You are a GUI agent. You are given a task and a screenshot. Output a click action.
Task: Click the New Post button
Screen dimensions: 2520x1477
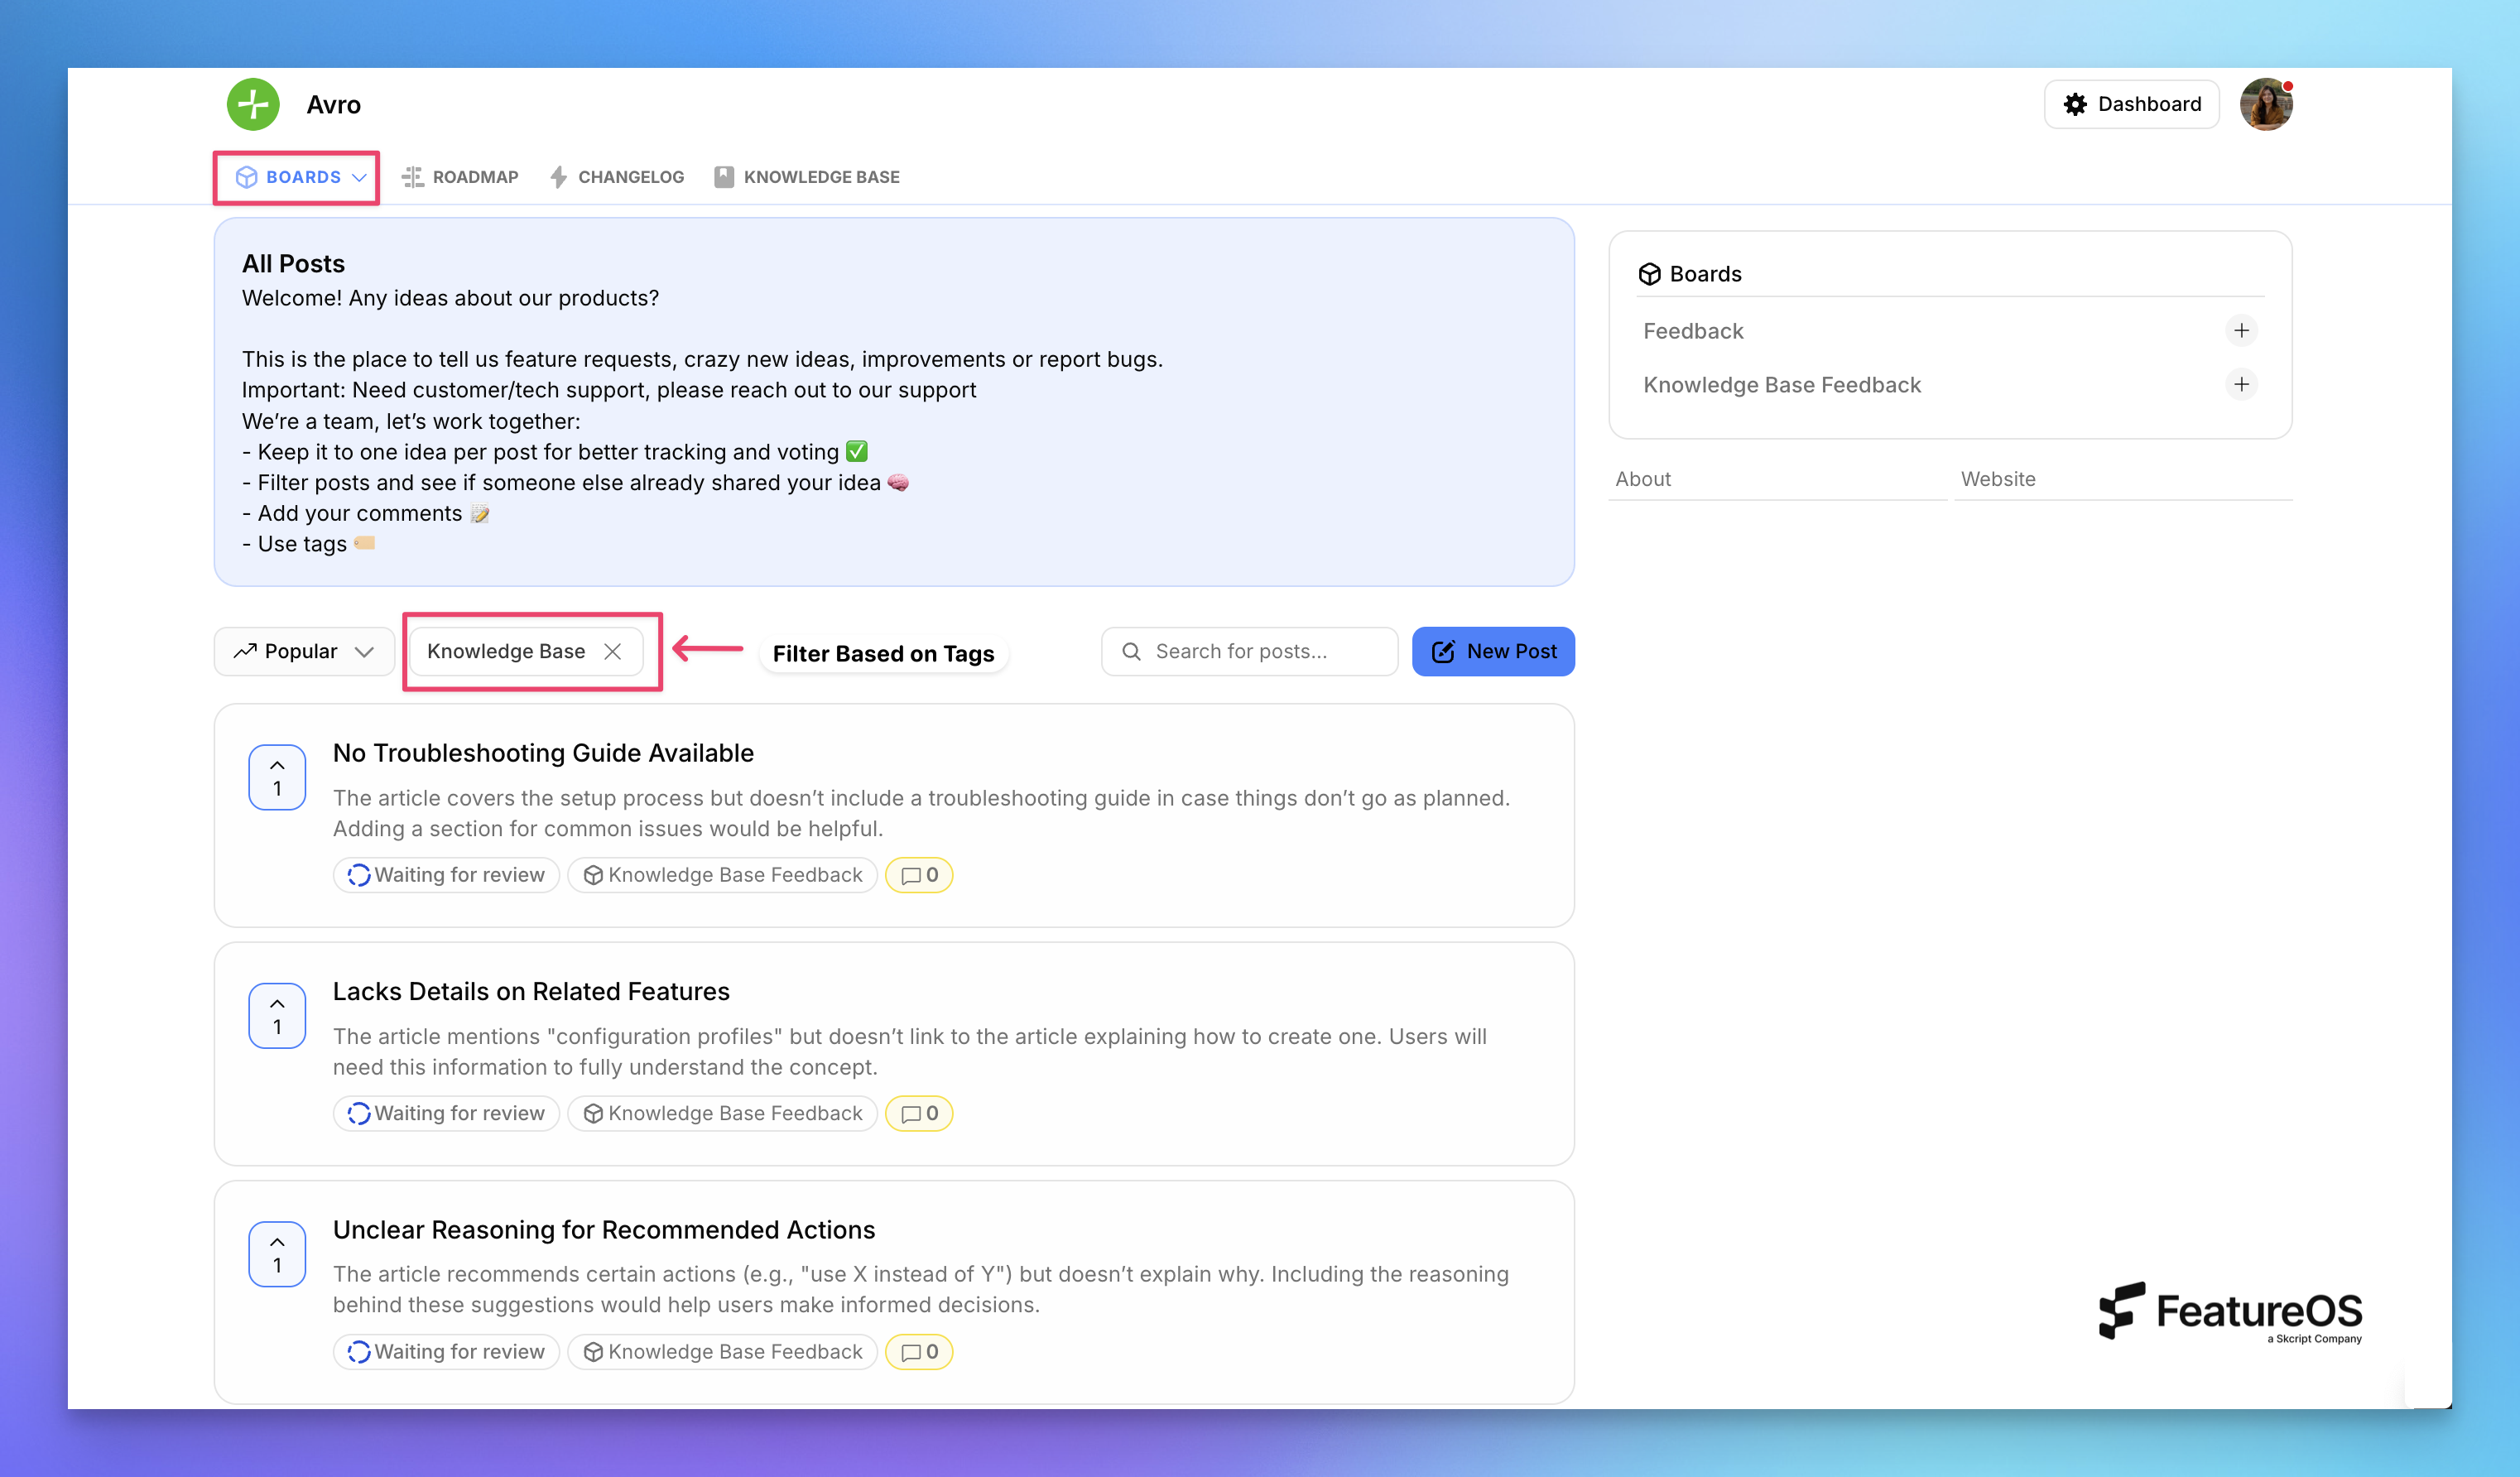coord(1493,650)
